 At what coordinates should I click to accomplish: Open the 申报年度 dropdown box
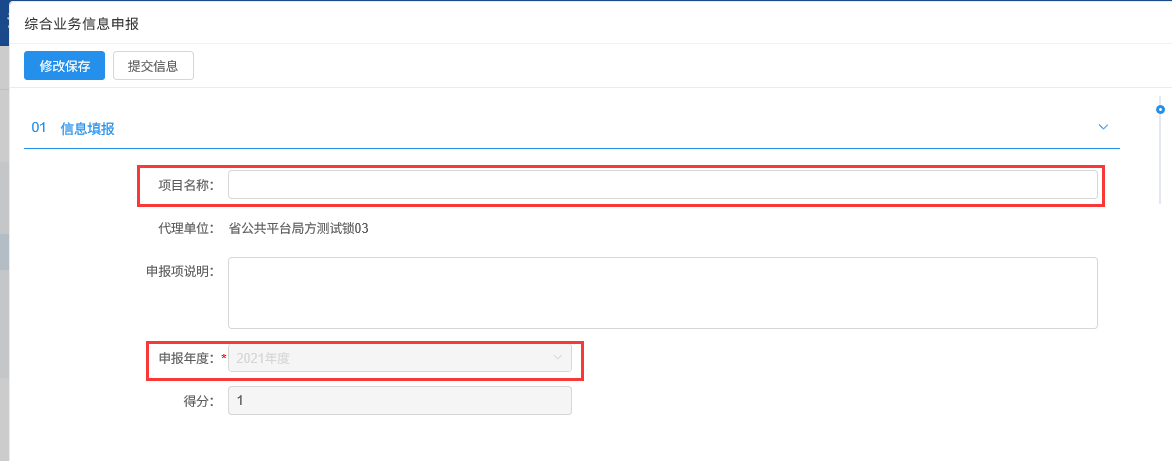tap(390, 358)
